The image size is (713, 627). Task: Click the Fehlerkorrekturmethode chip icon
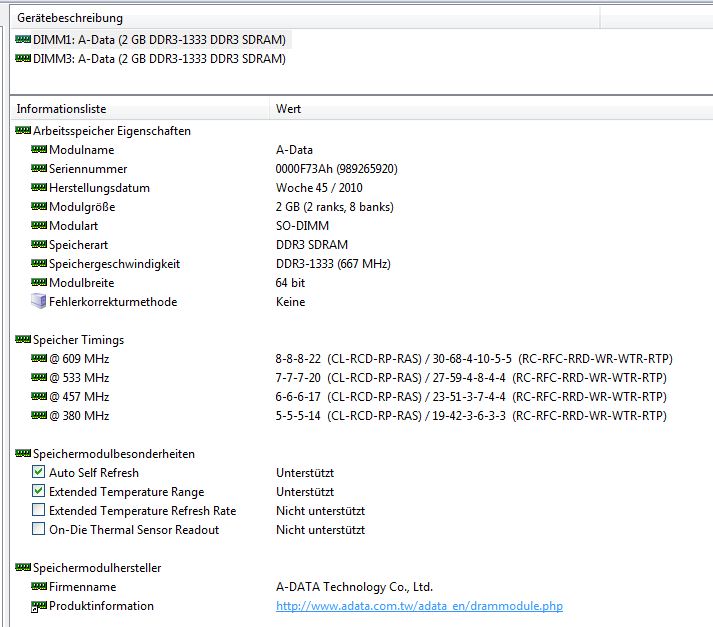(x=39, y=301)
